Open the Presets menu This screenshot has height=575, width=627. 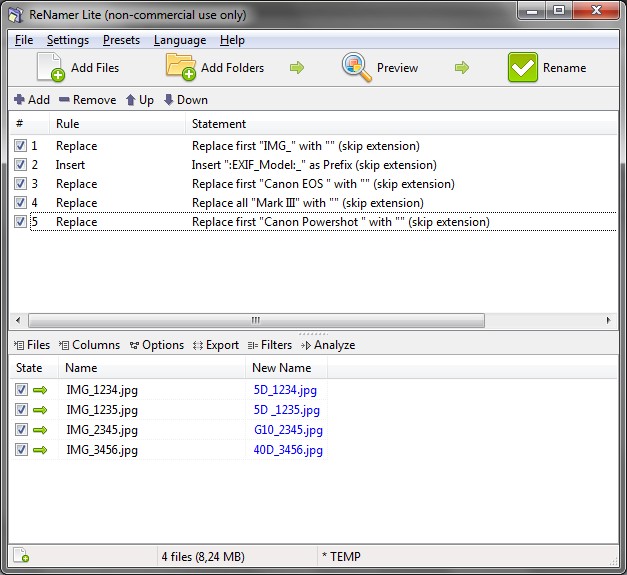click(x=121, y=40)
